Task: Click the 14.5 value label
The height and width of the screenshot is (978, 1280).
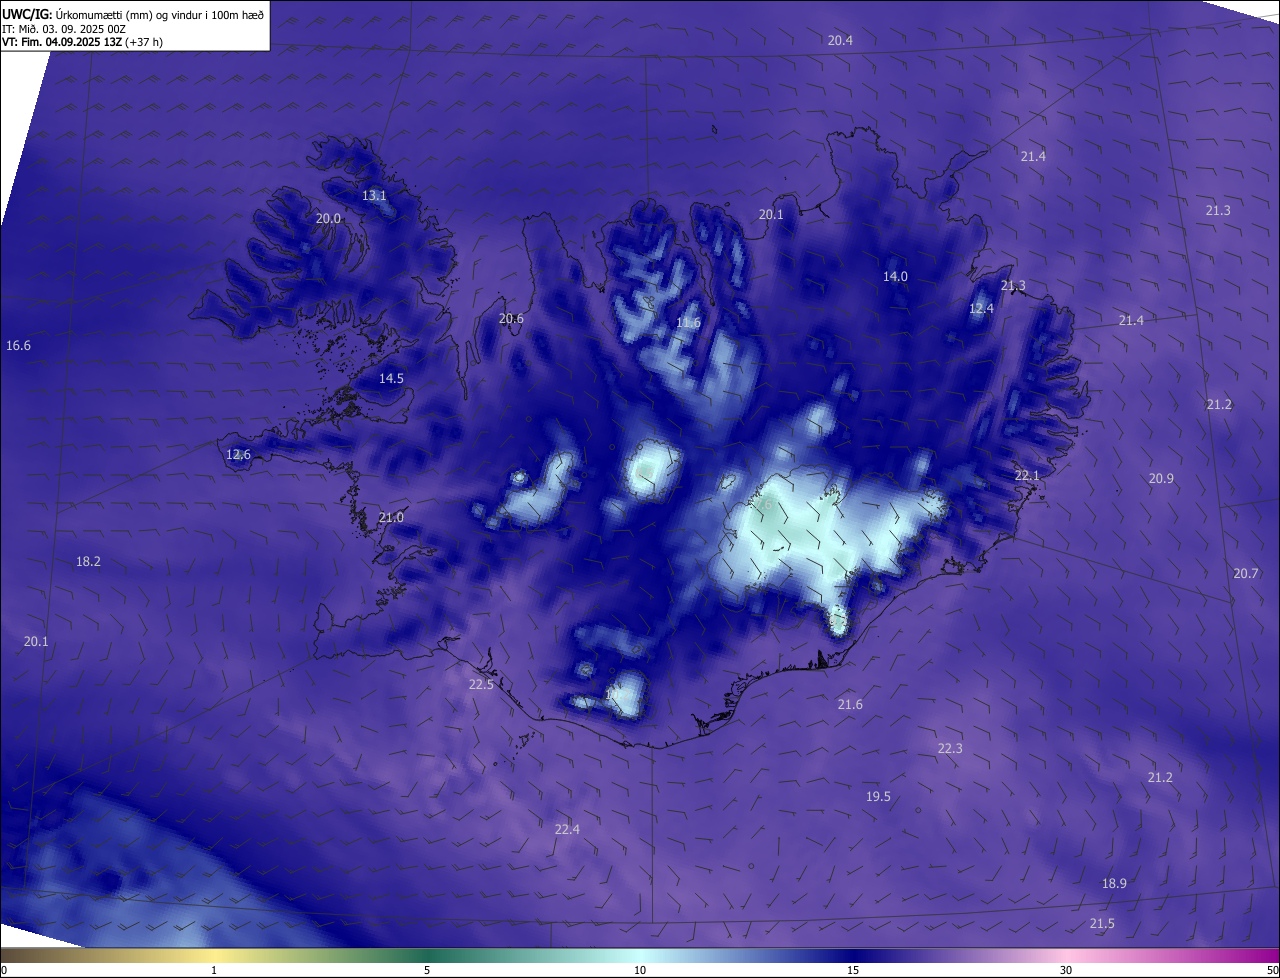Action: [391, 378]
